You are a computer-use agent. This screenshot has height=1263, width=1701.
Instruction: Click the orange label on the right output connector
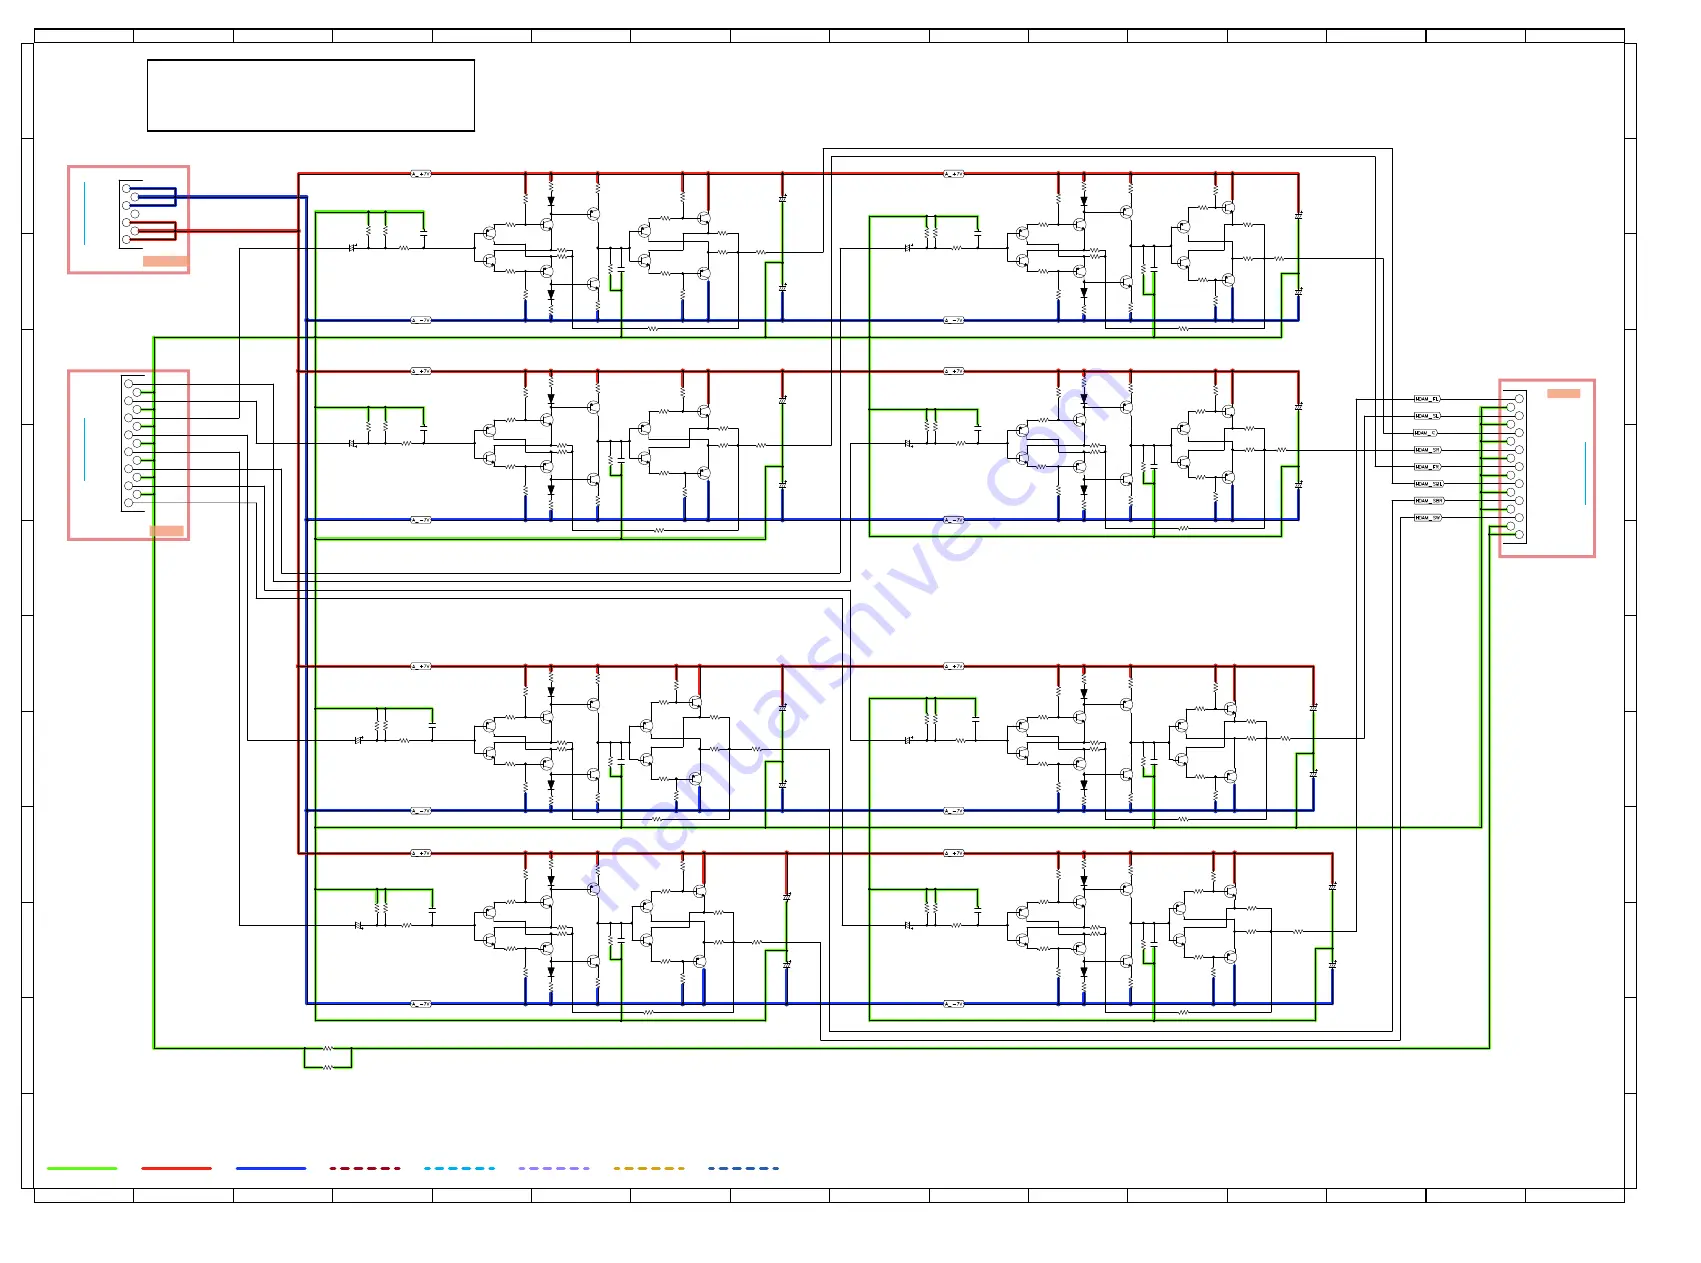point(1564,393)
